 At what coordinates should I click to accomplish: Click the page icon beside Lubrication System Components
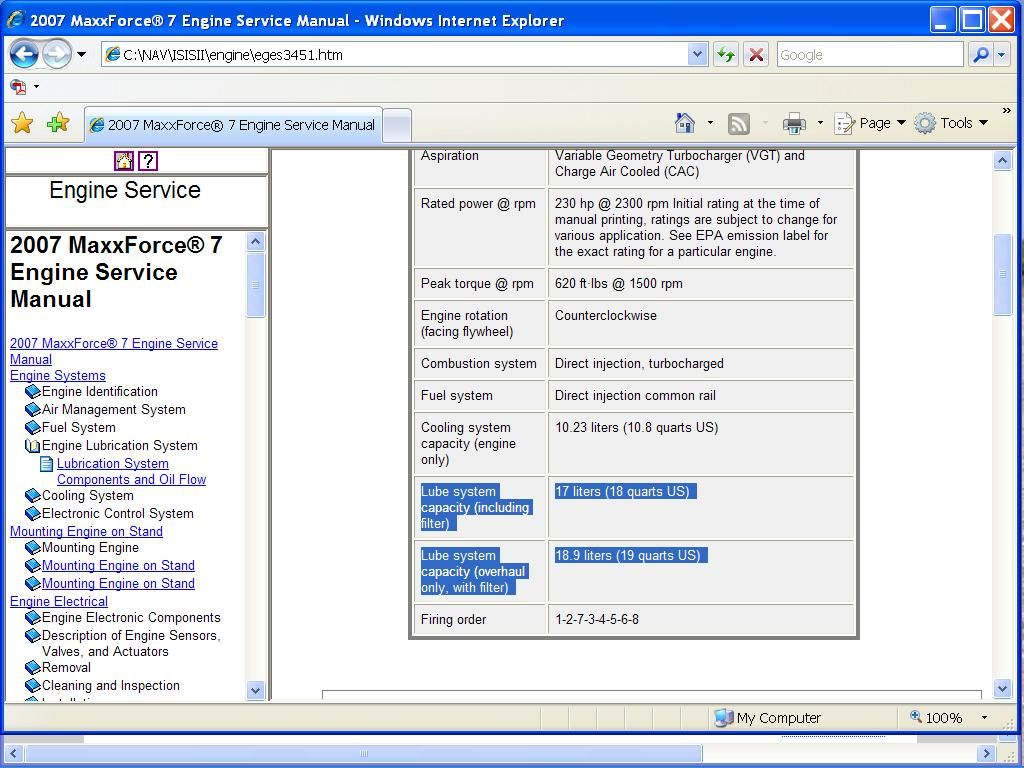coord(46,464)
